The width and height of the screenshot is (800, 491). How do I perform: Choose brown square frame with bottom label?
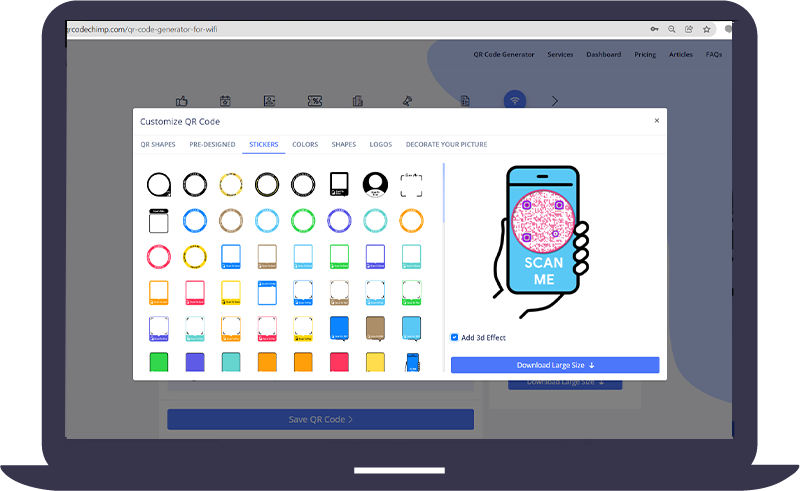[x=267, y=257]
